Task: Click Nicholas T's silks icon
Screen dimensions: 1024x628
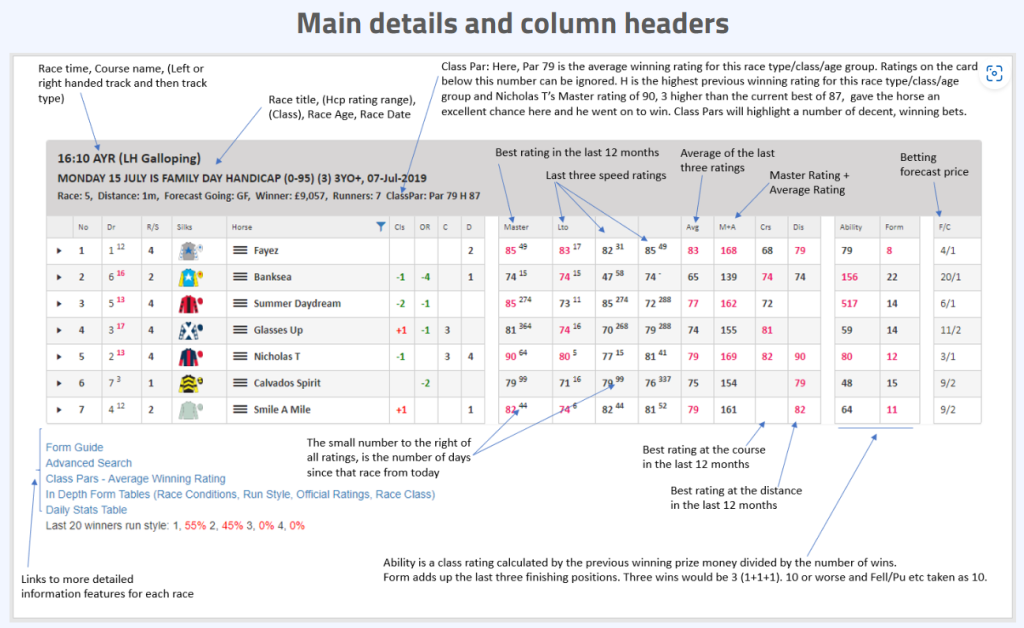Action: [x=191, y=357]
